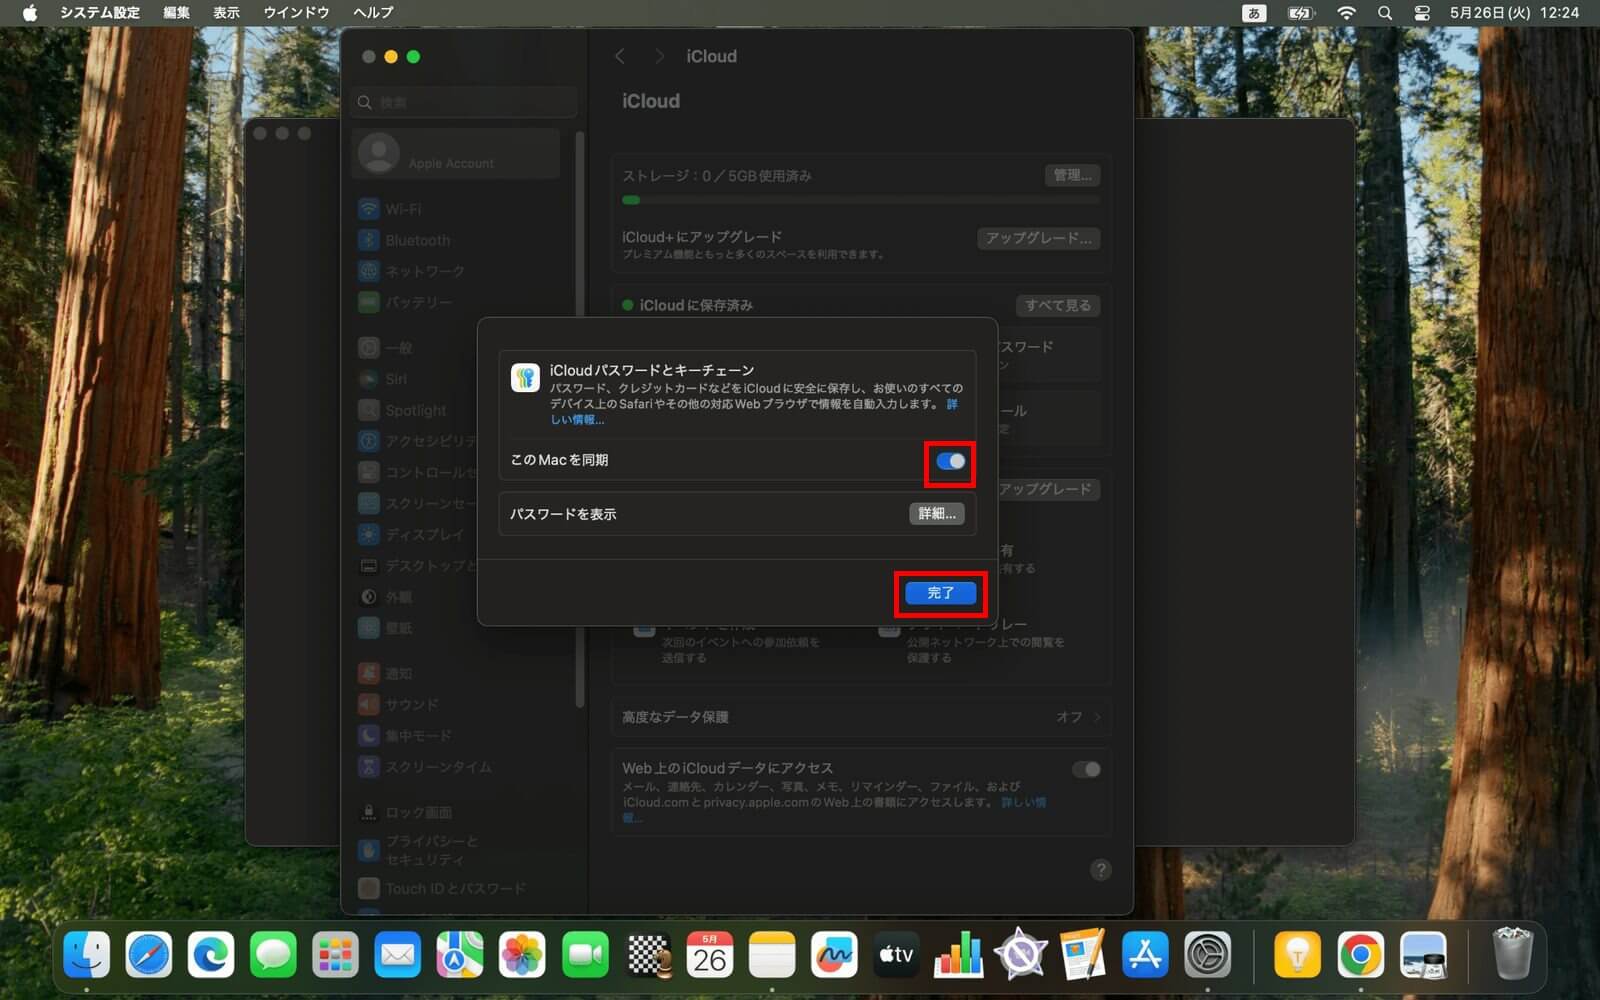The height and width of the screenshot is (1000, 1600).
Task: Open Freeform from the Dock
Action: [x=834, y=955]
